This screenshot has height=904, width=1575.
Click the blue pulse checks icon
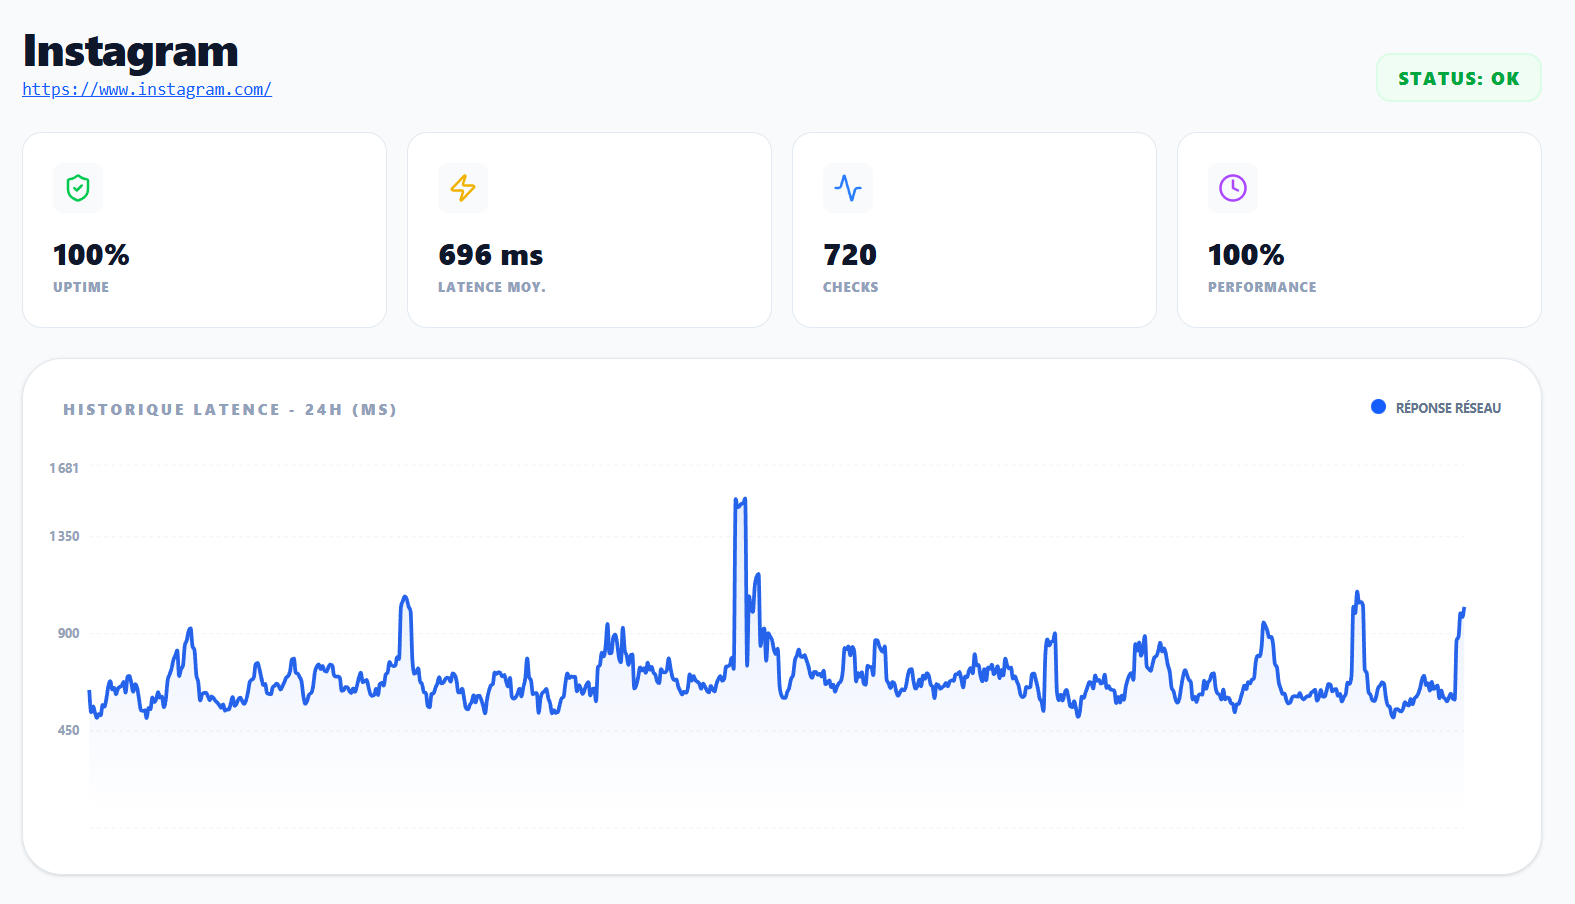[x=848, y=188]
